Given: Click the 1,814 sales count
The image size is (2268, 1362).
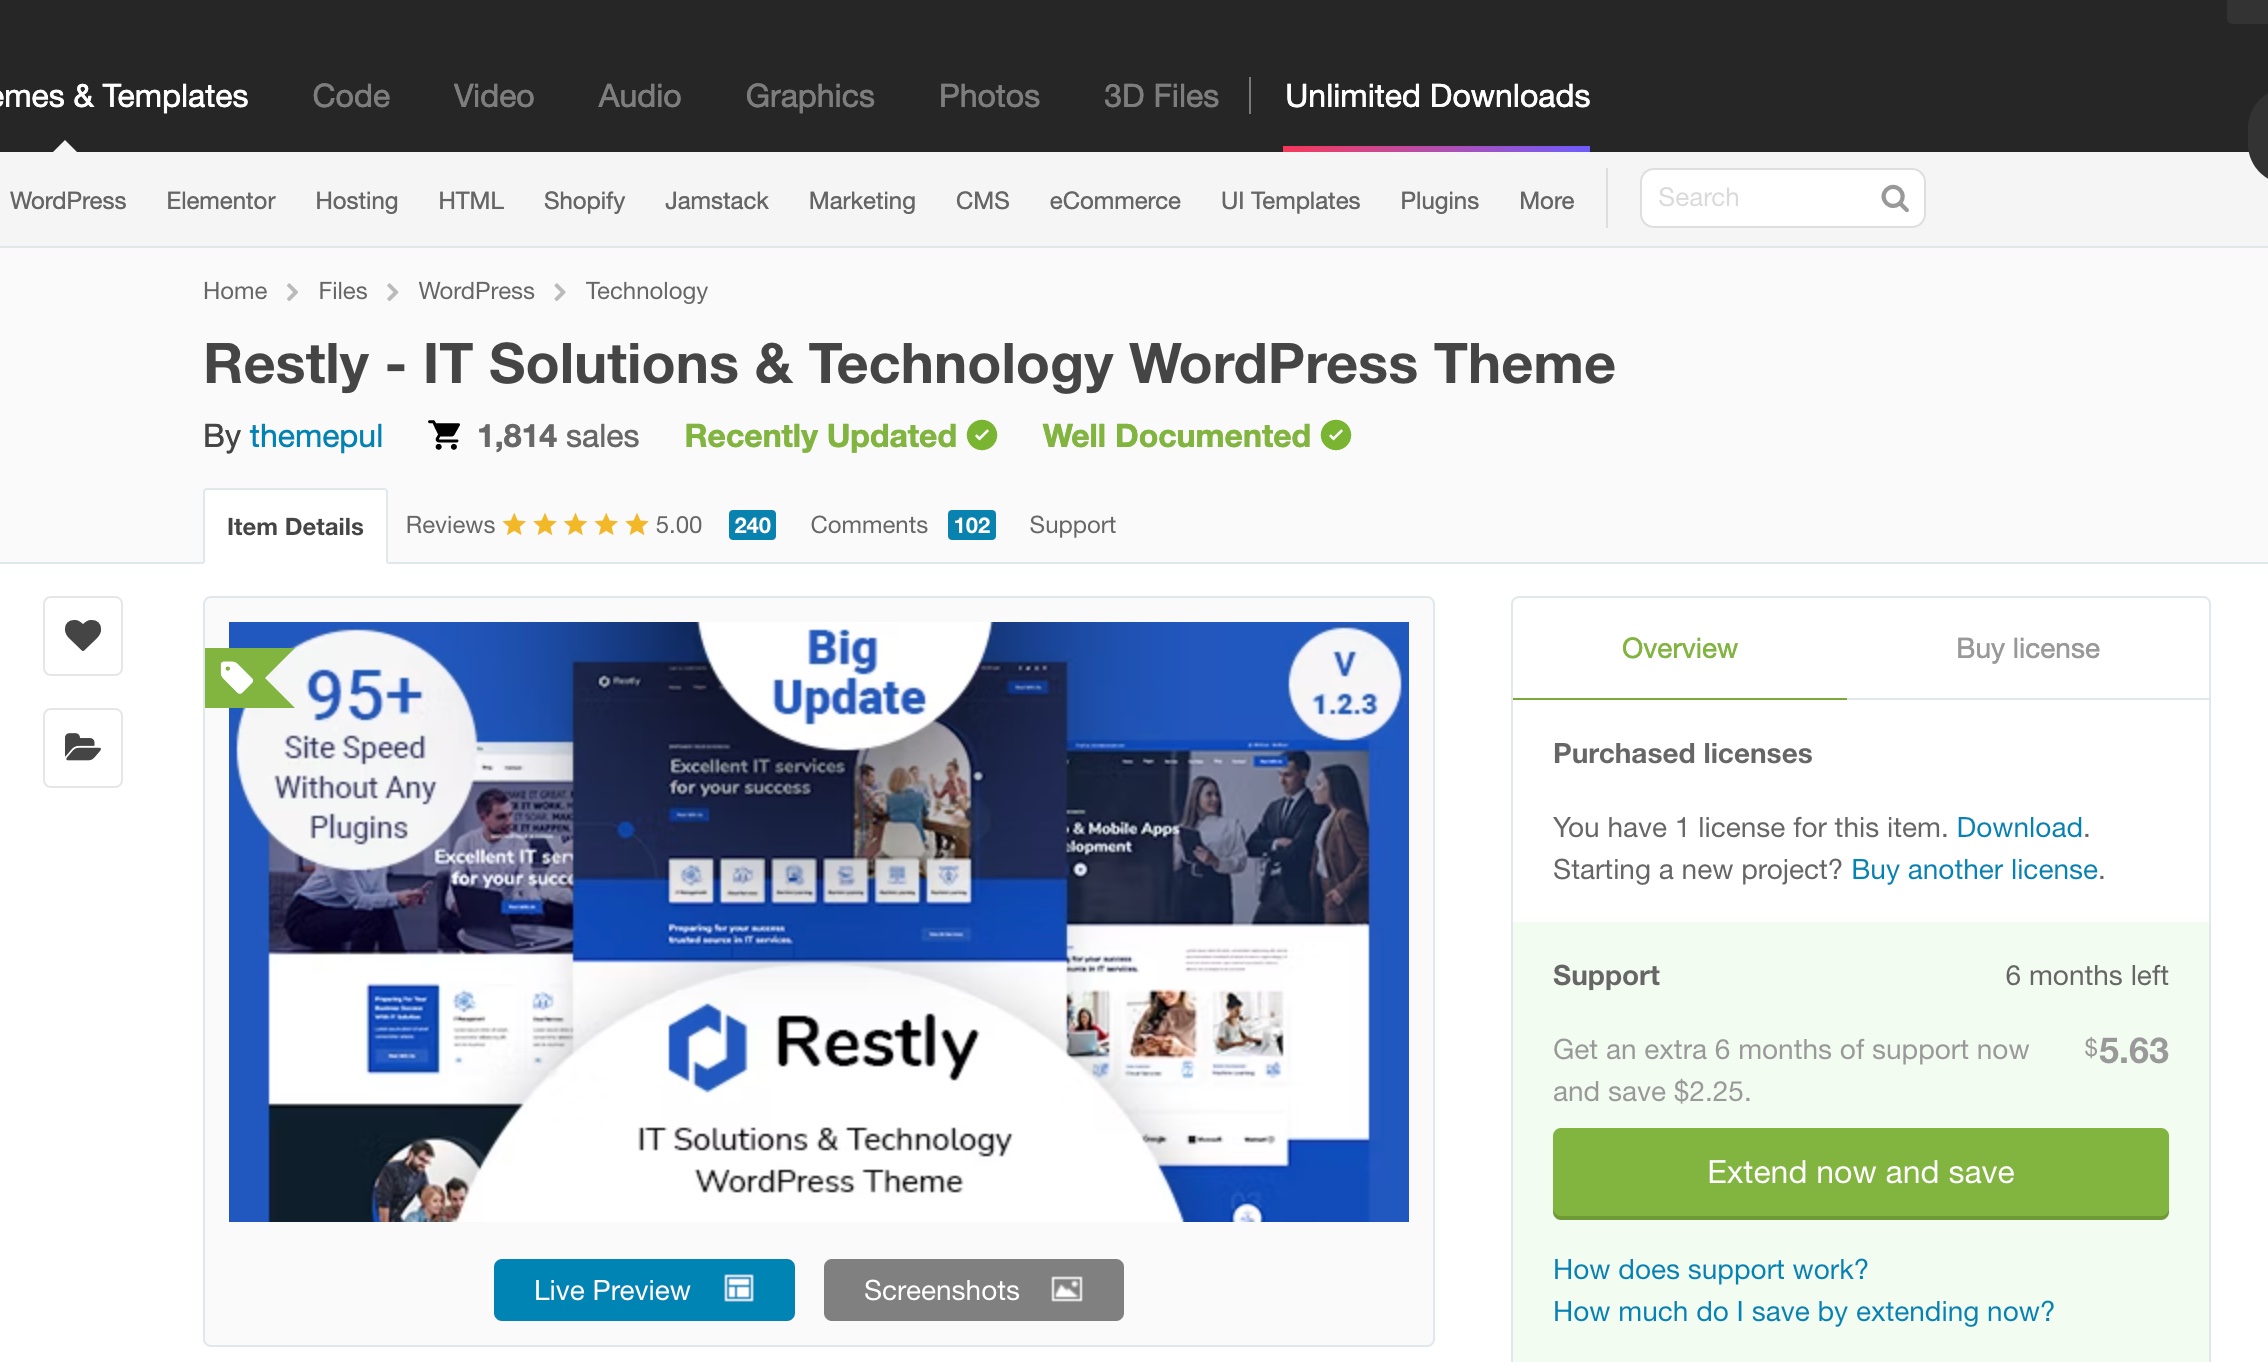Looking at the screenshot, I should click(x=558, y=436).
